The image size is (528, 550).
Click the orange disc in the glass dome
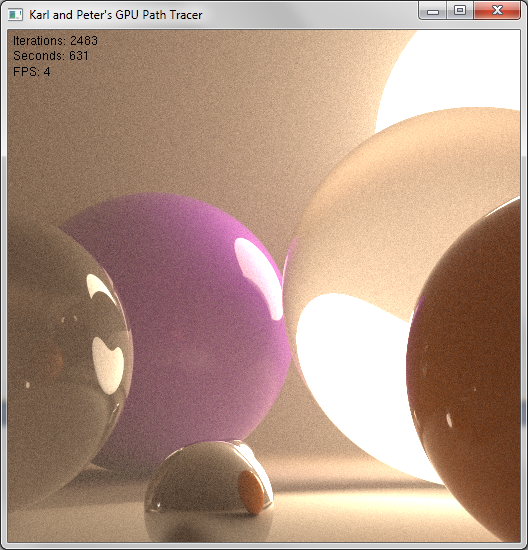click(251, 492)
